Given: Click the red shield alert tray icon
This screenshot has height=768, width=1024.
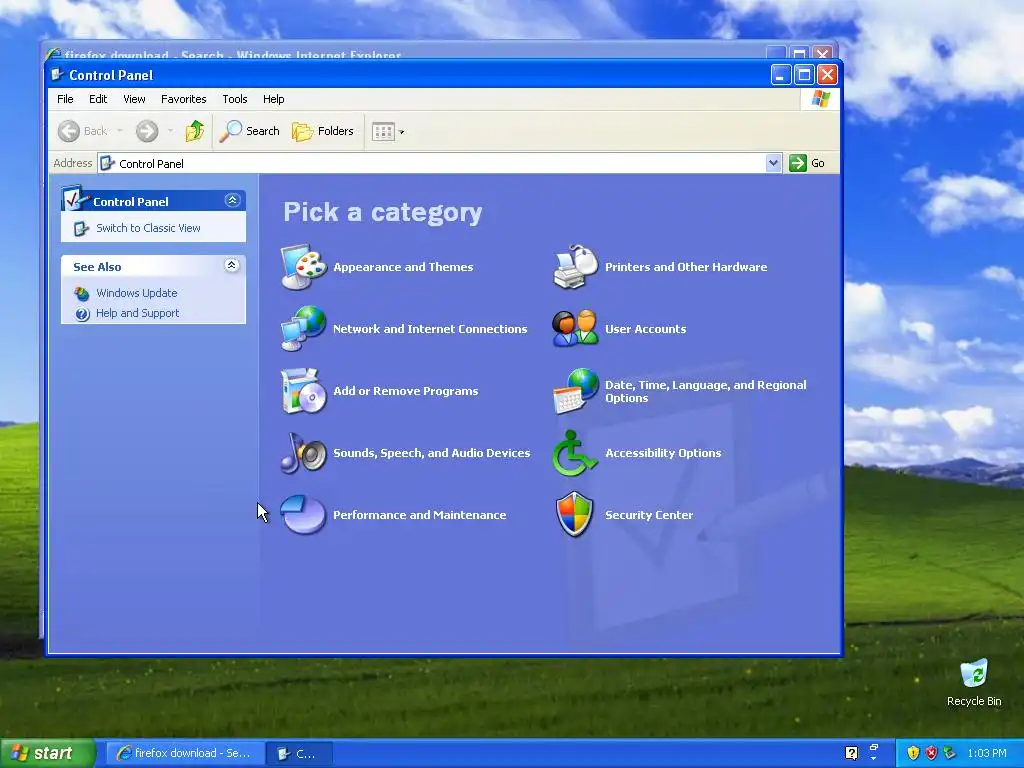Looking at the screenshot, I should coord(931,753).
